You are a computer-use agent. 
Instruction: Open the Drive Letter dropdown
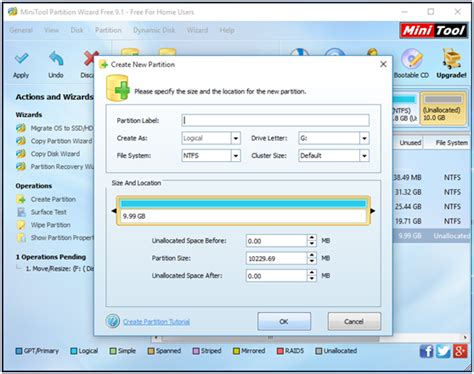[x=364, y=138]
